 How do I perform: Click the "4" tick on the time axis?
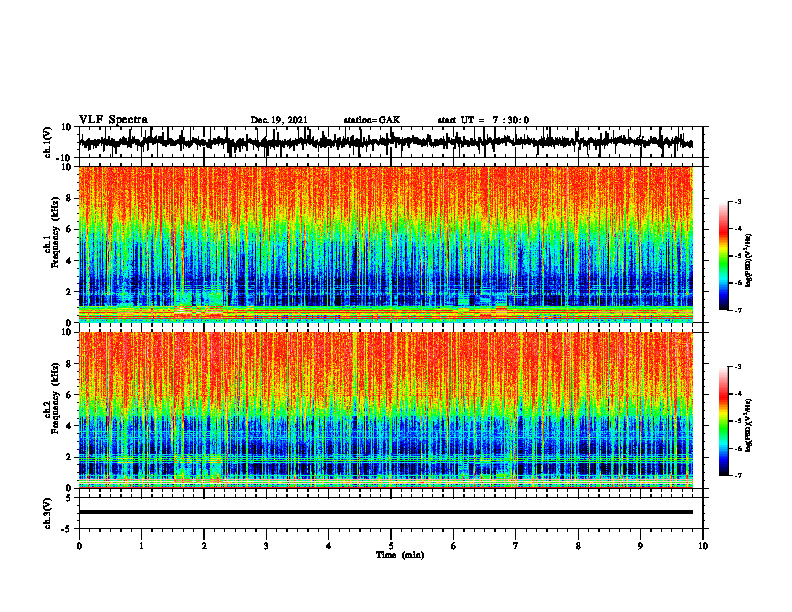(x=329, y=546)
